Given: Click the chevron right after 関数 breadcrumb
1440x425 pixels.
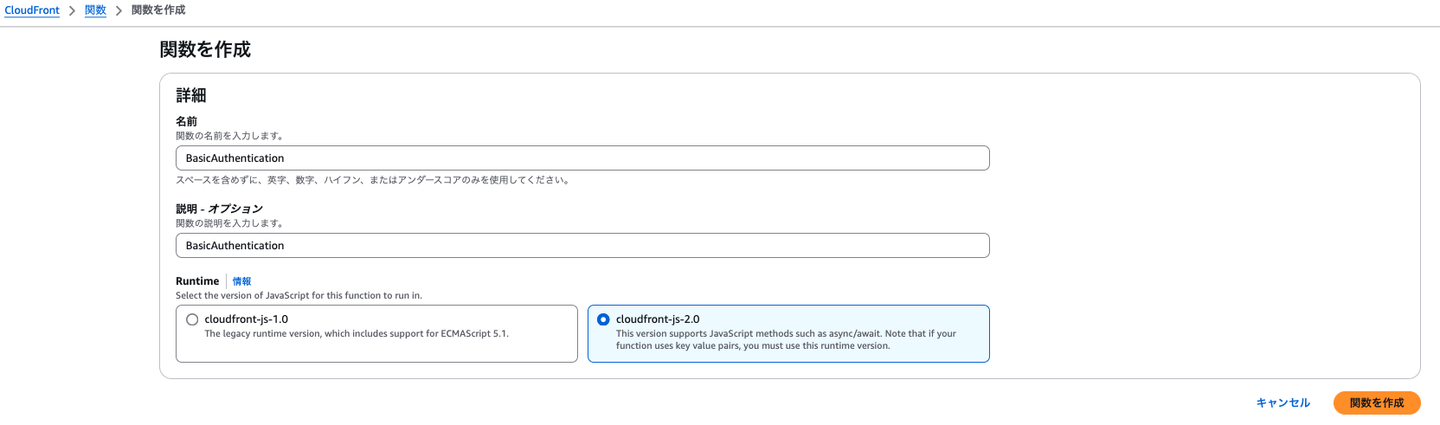Looking at the screenshot, I should (119, 11).
